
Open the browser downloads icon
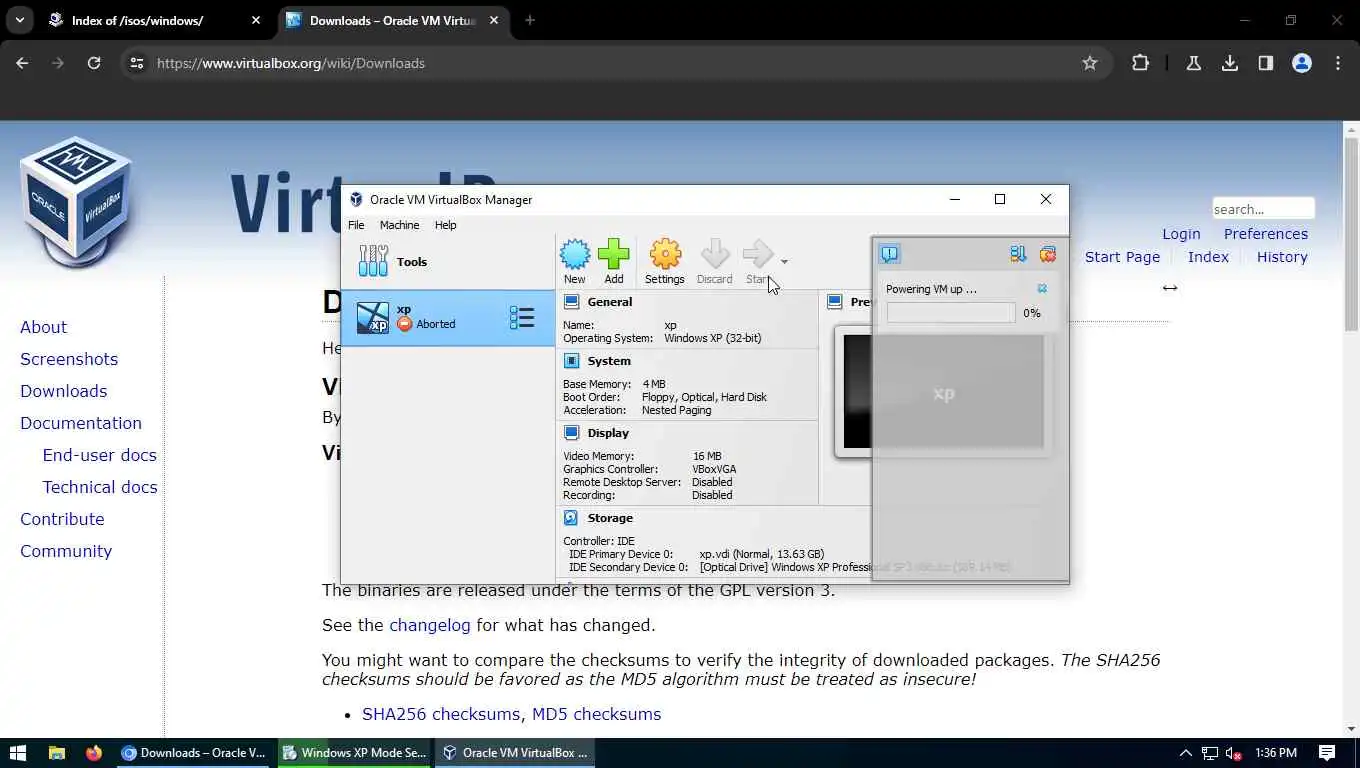(1230, 63)
